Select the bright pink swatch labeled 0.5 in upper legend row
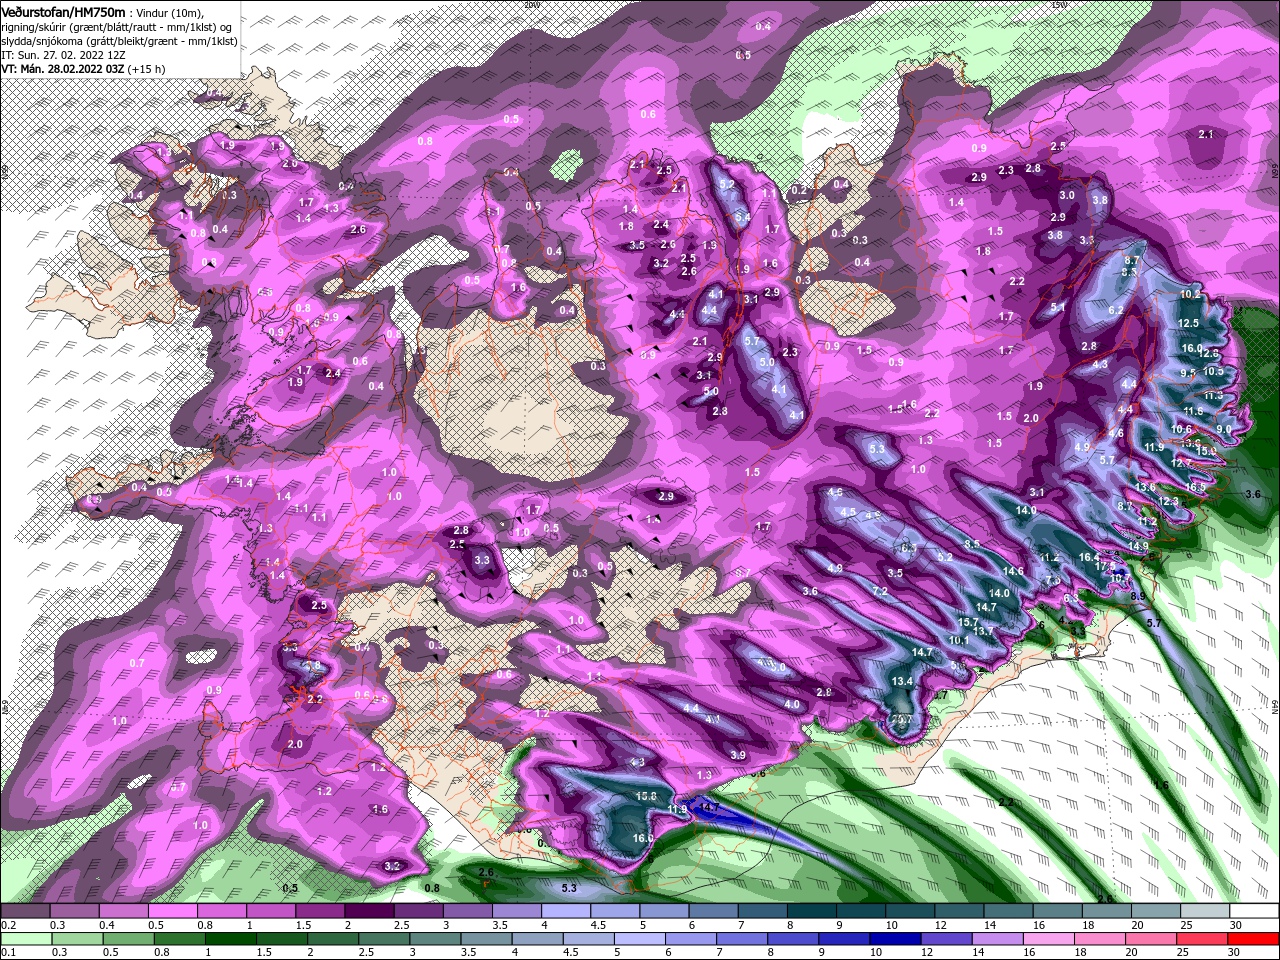Viewport: 1280px width, 960px height. 172,911
